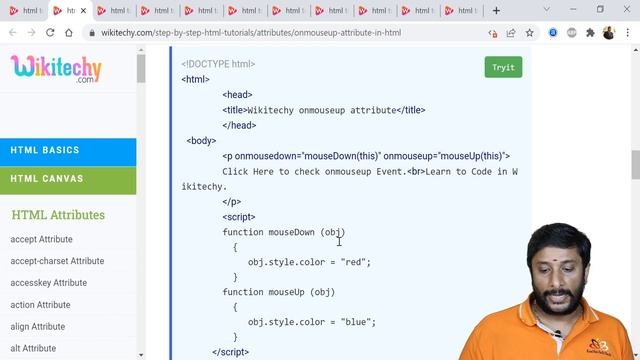Open the accept-charset Attribute link
640x360 pixels.
point(57,261)
